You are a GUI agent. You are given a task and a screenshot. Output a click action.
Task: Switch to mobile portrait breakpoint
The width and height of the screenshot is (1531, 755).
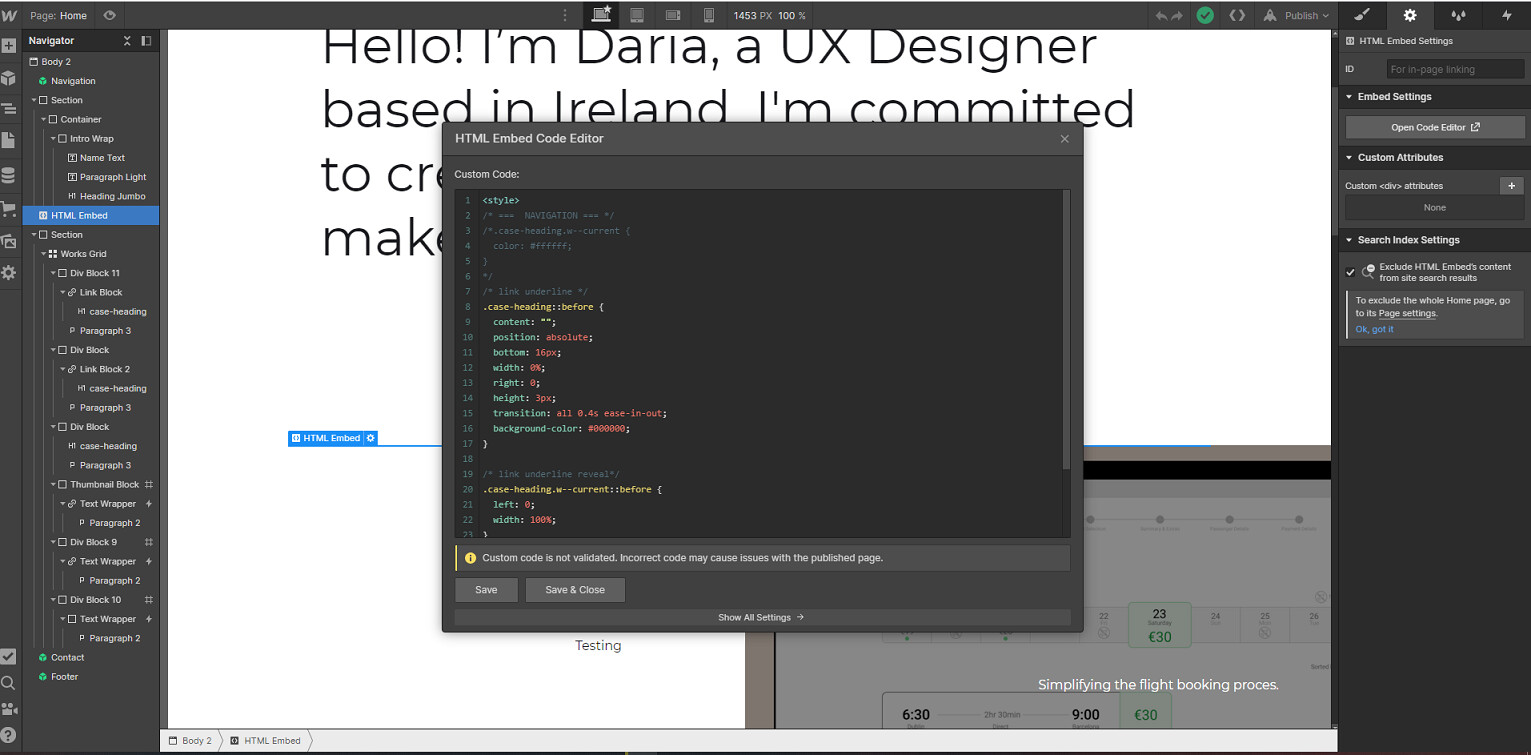(x=709, y=15)
